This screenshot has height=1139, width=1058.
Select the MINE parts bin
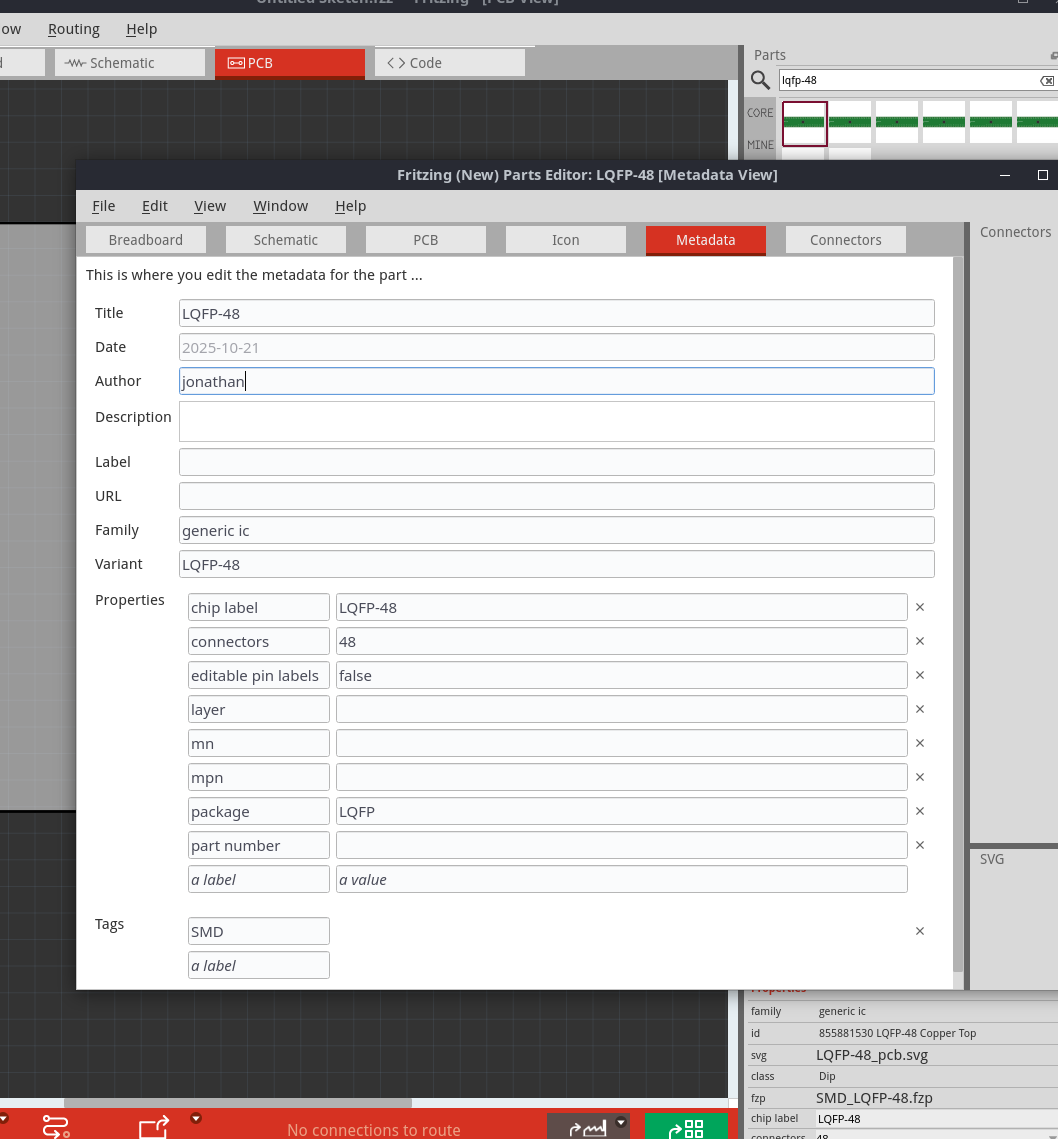click(760, 146)
